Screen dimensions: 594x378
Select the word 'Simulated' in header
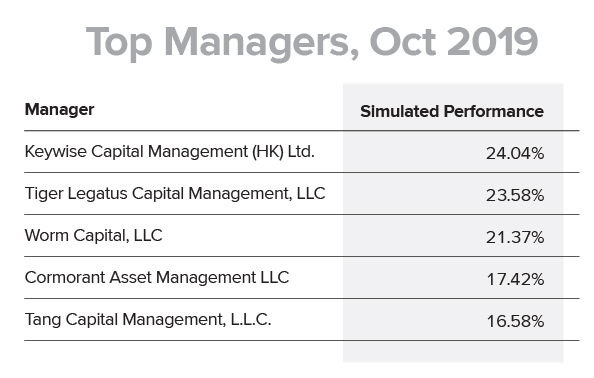click(400, 111)
